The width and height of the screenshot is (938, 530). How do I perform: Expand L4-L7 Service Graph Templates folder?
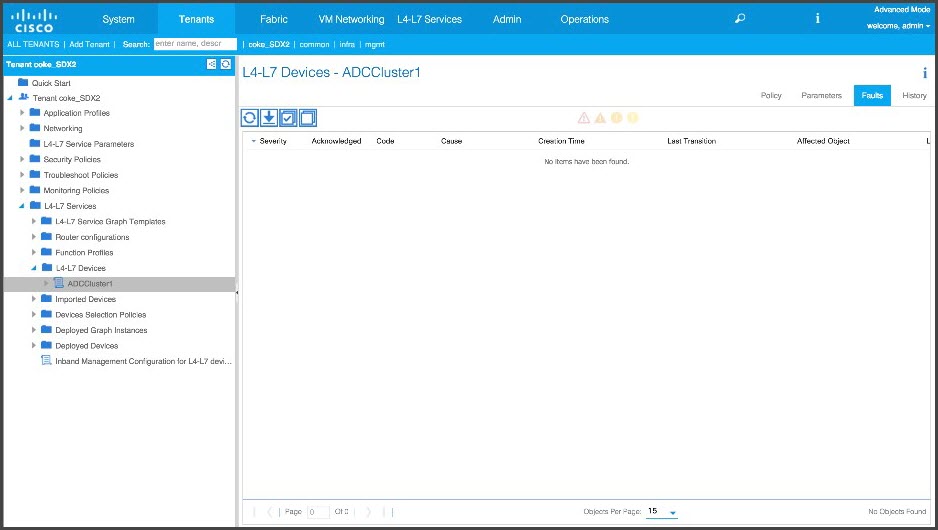point(34,221)
